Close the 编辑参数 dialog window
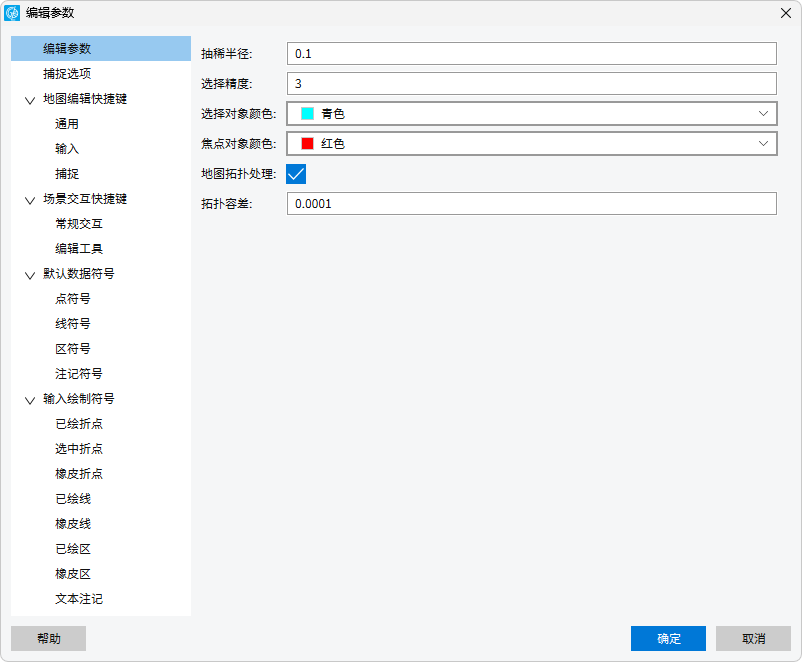 [784, 13]
